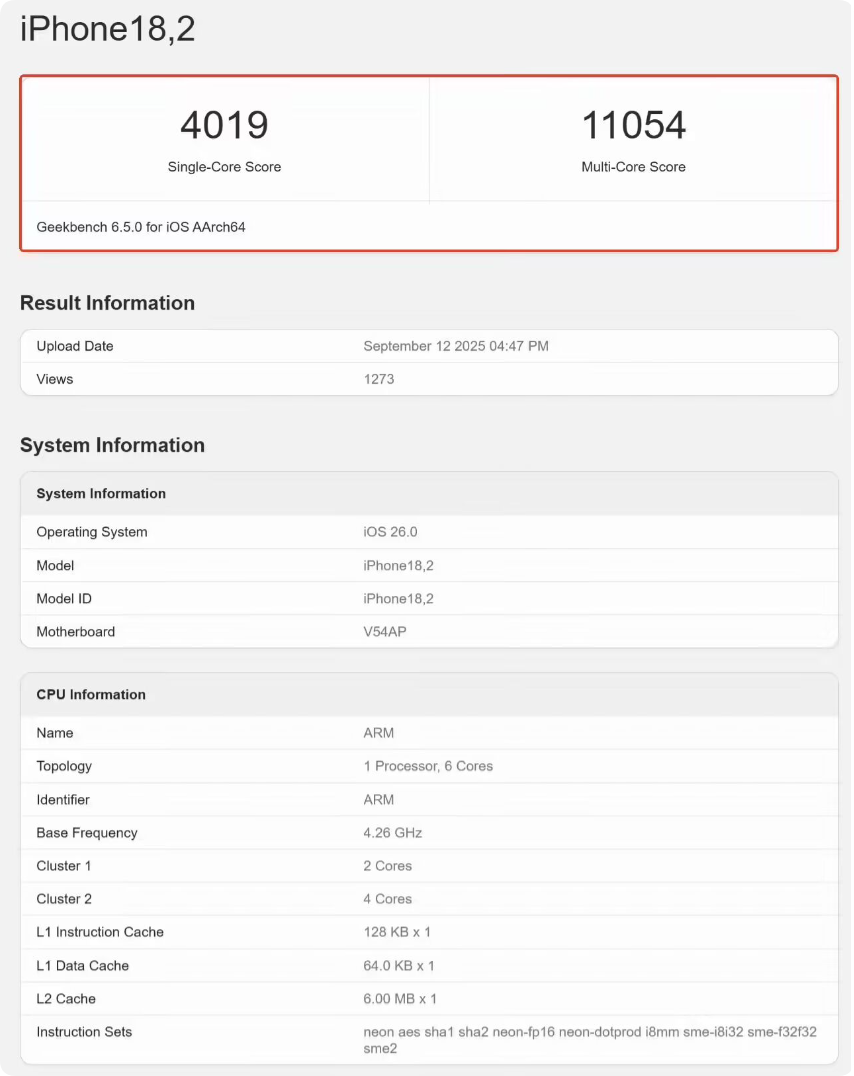The width and height of the screenshot is (854, 1076).
Task: Select the Operating System label
Action: [92, 532]
